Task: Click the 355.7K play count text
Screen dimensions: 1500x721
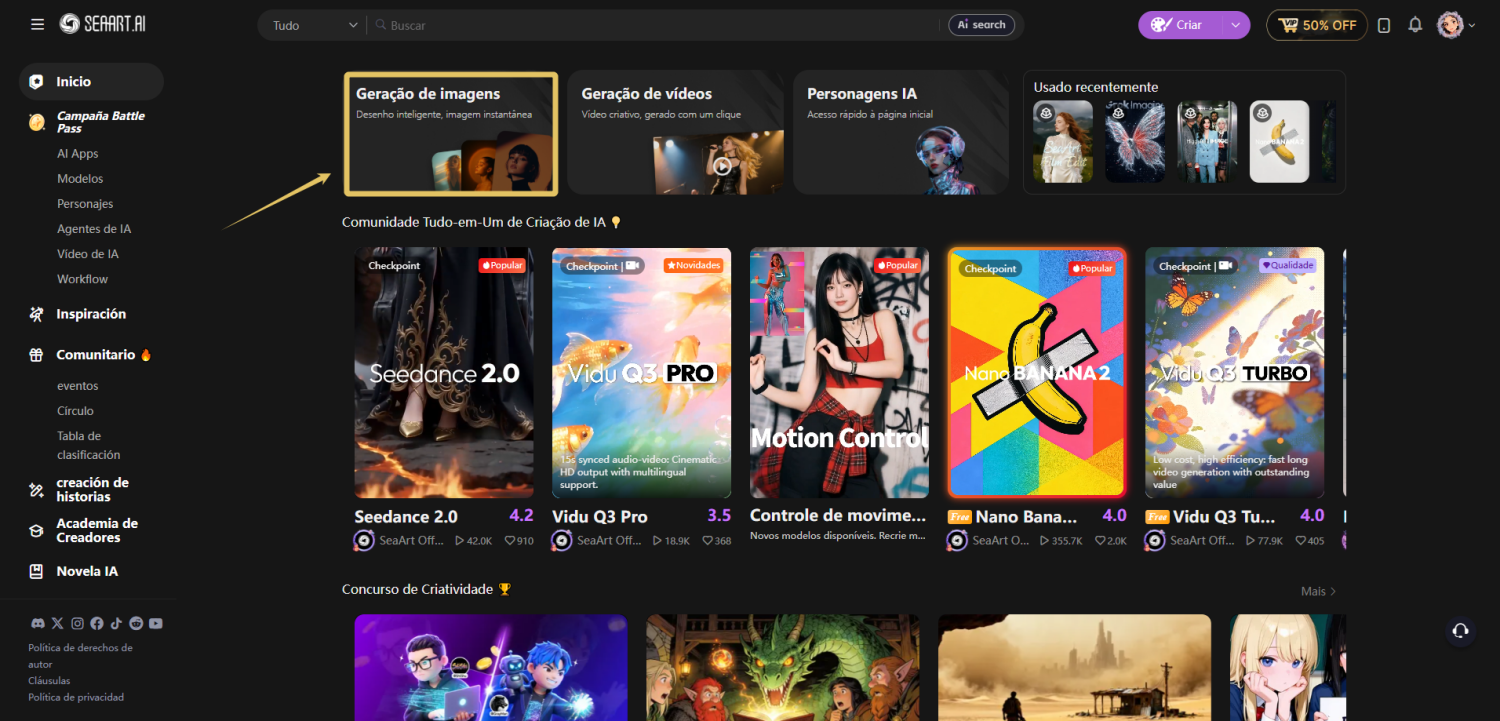Action: pyautogui.click(x=1067, y=541)
